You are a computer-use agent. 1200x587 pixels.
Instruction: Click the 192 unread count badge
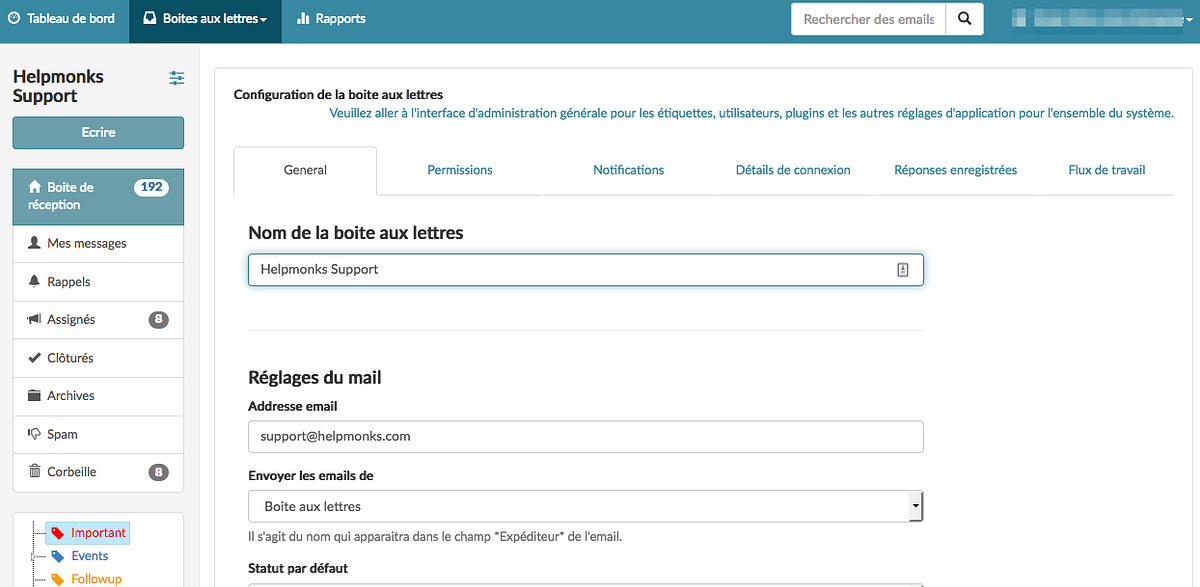151,187
